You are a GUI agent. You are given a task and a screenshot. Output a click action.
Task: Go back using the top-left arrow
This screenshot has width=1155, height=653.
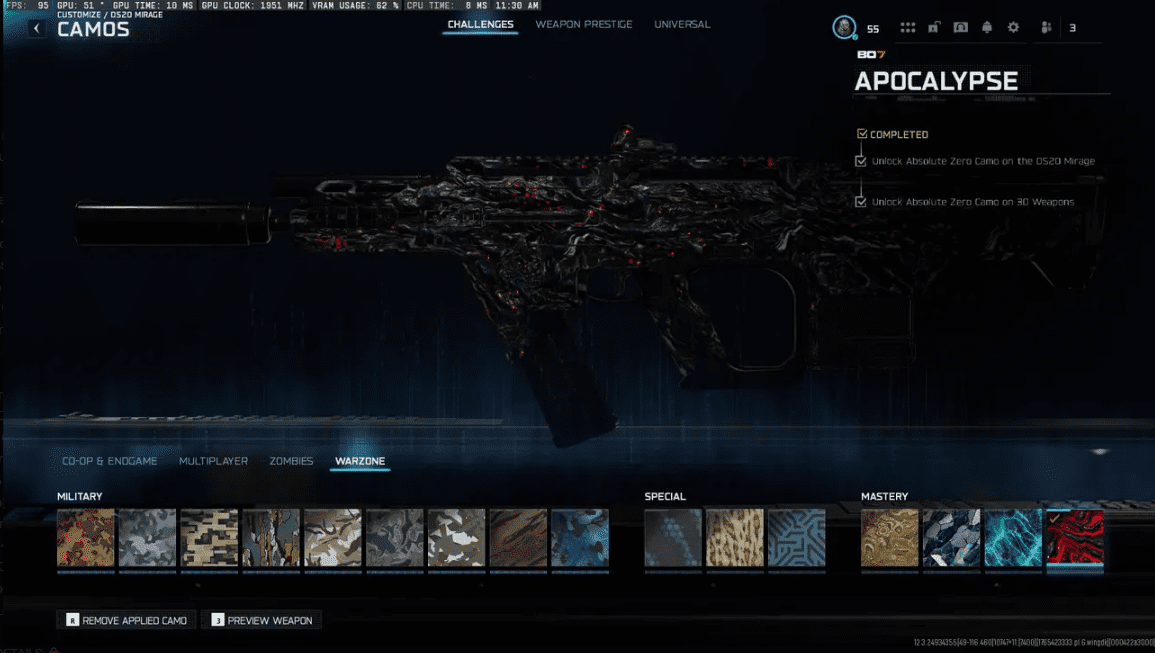point(37,29)
